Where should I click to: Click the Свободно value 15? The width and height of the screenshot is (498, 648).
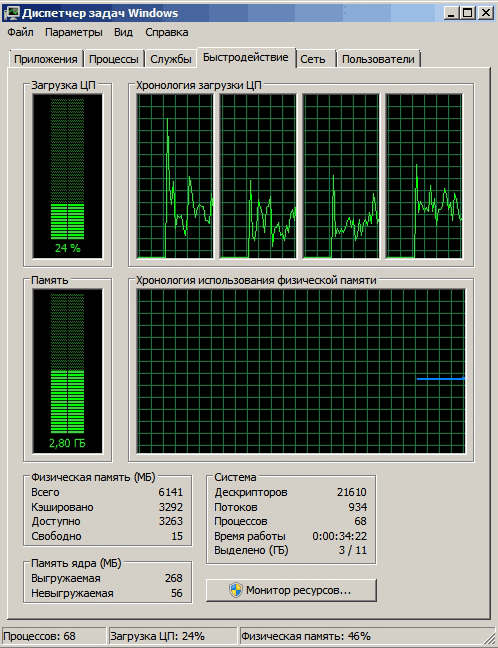[x=177, y=536]
